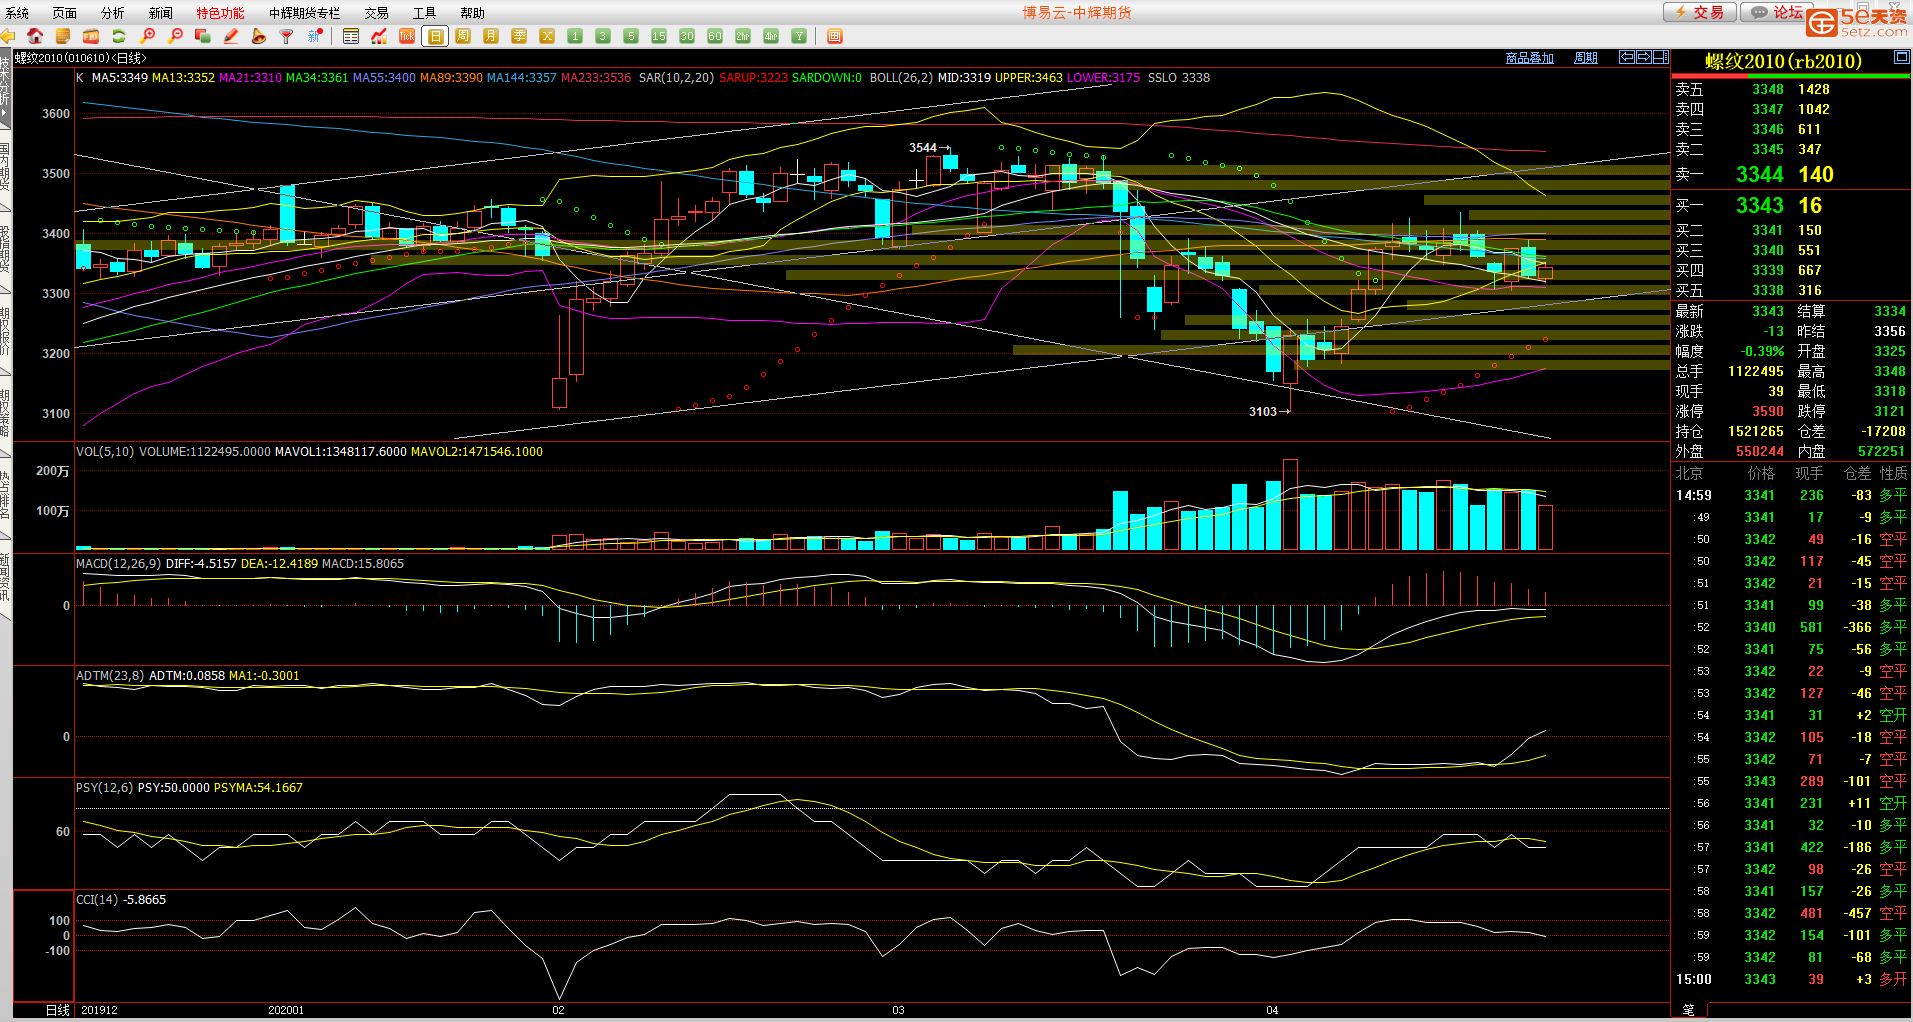Toggle the daily '日' period button
This screenshot has height=1022, width=1913.
pos(435,36)
